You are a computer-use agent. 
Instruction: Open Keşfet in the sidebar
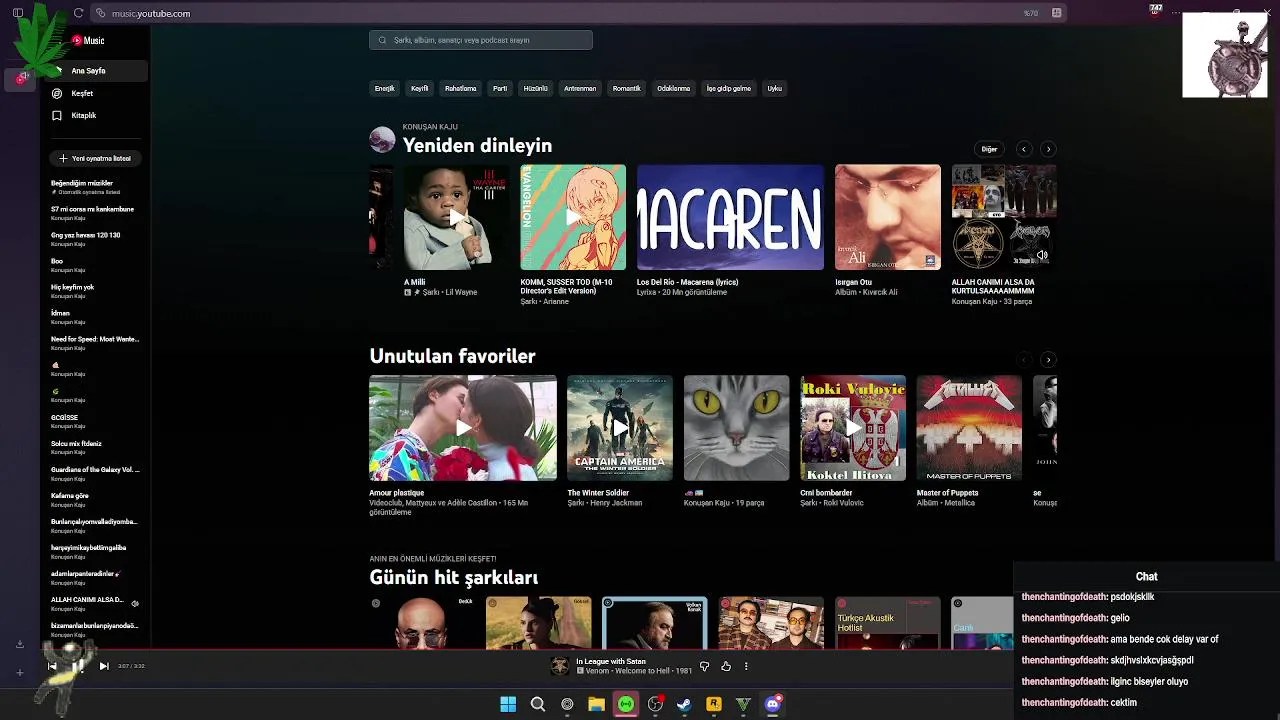[97, 93]
